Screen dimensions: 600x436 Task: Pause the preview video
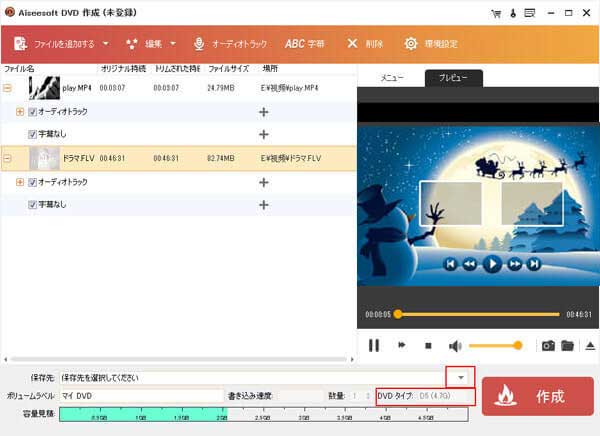[374, 345]
